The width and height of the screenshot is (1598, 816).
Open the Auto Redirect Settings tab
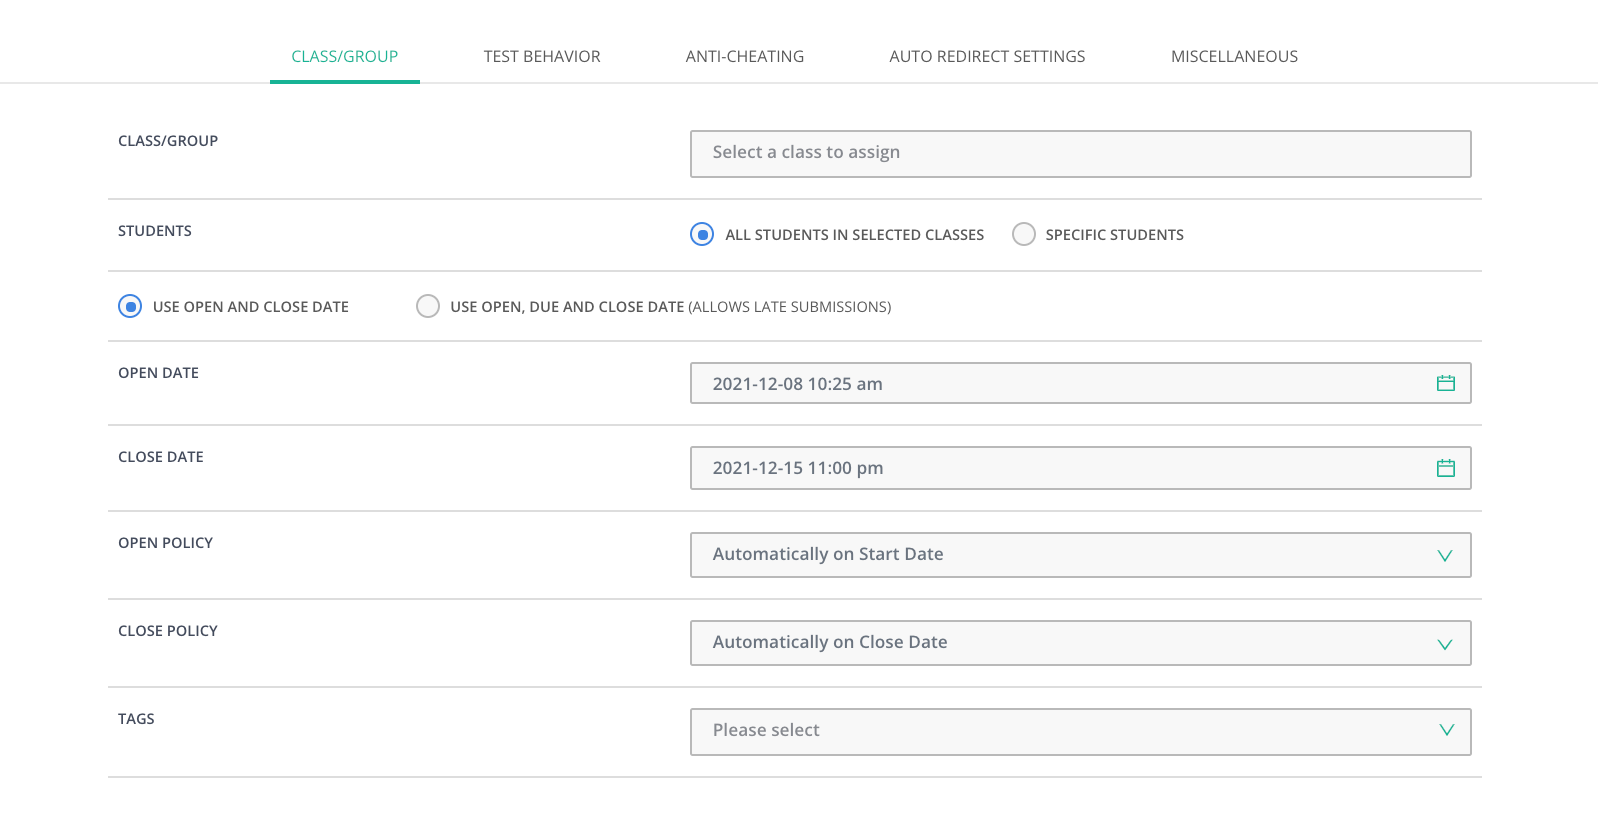click(987, 56)
